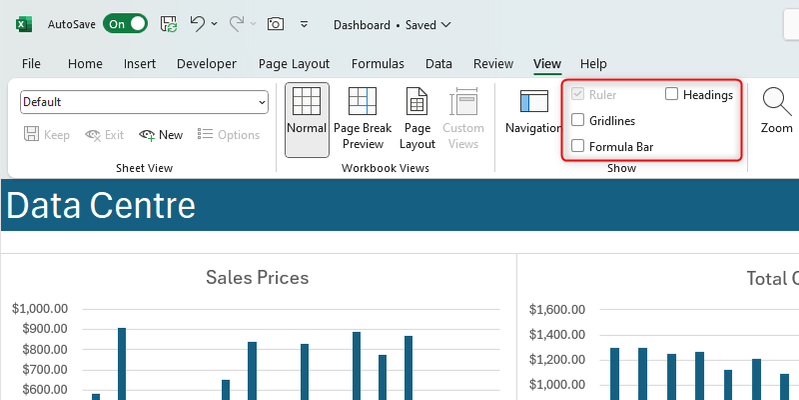The image size is (799, 400).
Task: Select the tallest bar in Sales Prices chart
Action: (122, 364)
